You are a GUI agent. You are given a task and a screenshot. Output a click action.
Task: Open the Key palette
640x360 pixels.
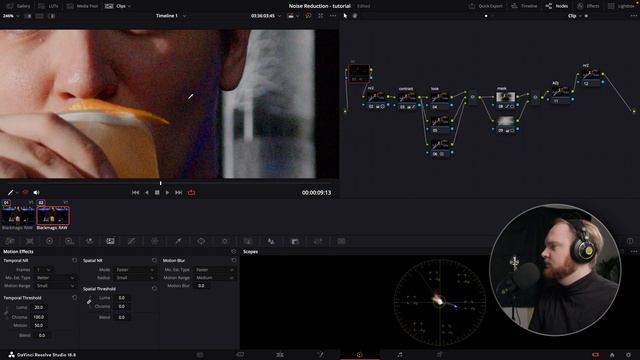(295, 241)
